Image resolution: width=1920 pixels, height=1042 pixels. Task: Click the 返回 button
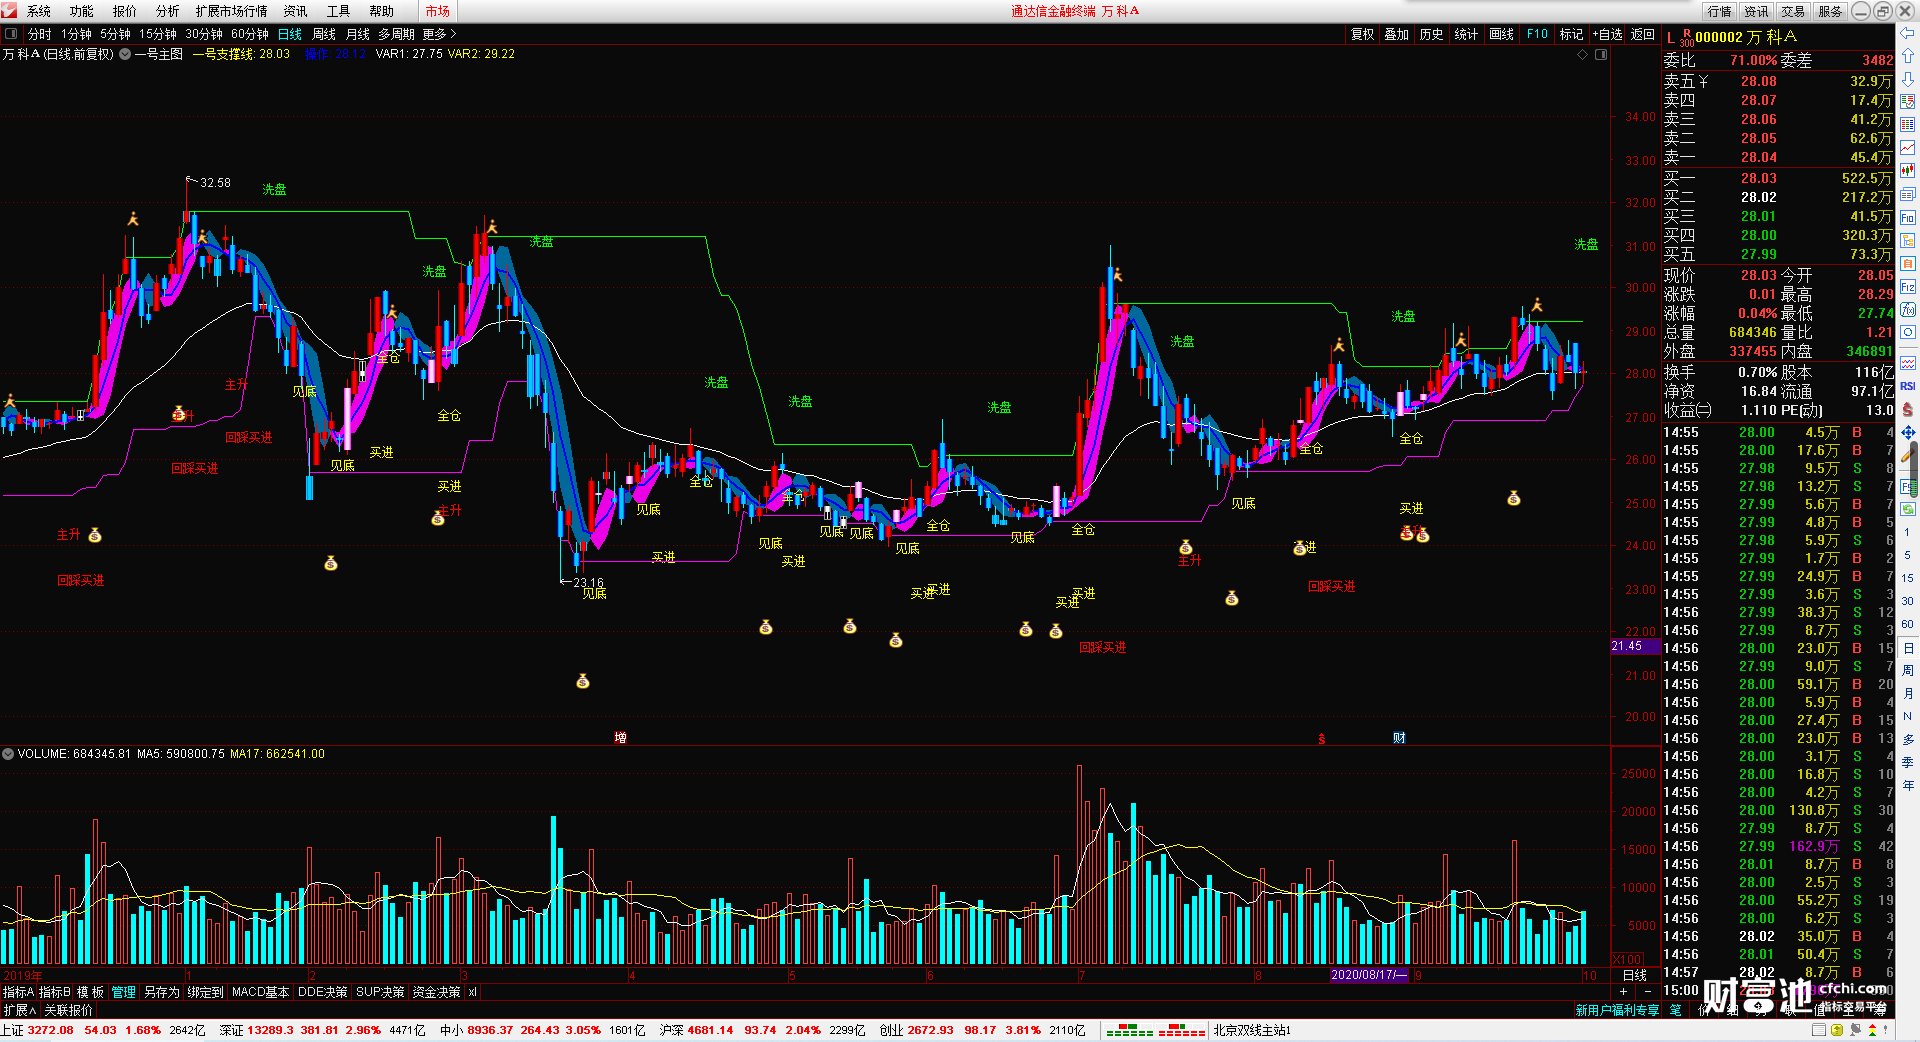point(1643,34)
